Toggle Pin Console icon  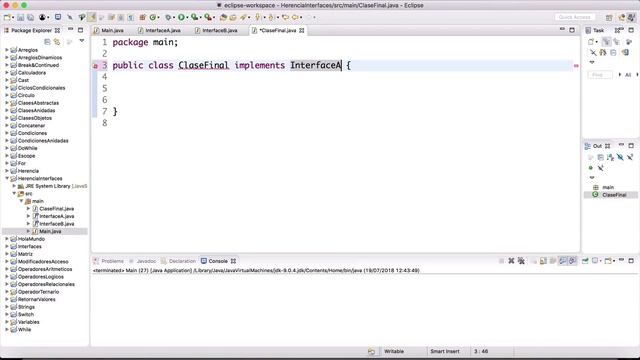coord(585,261)
